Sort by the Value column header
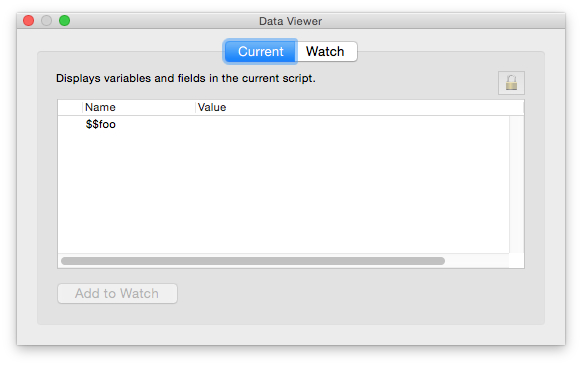The width and height of the screenshot is (582, 366). tap(359, 107)
